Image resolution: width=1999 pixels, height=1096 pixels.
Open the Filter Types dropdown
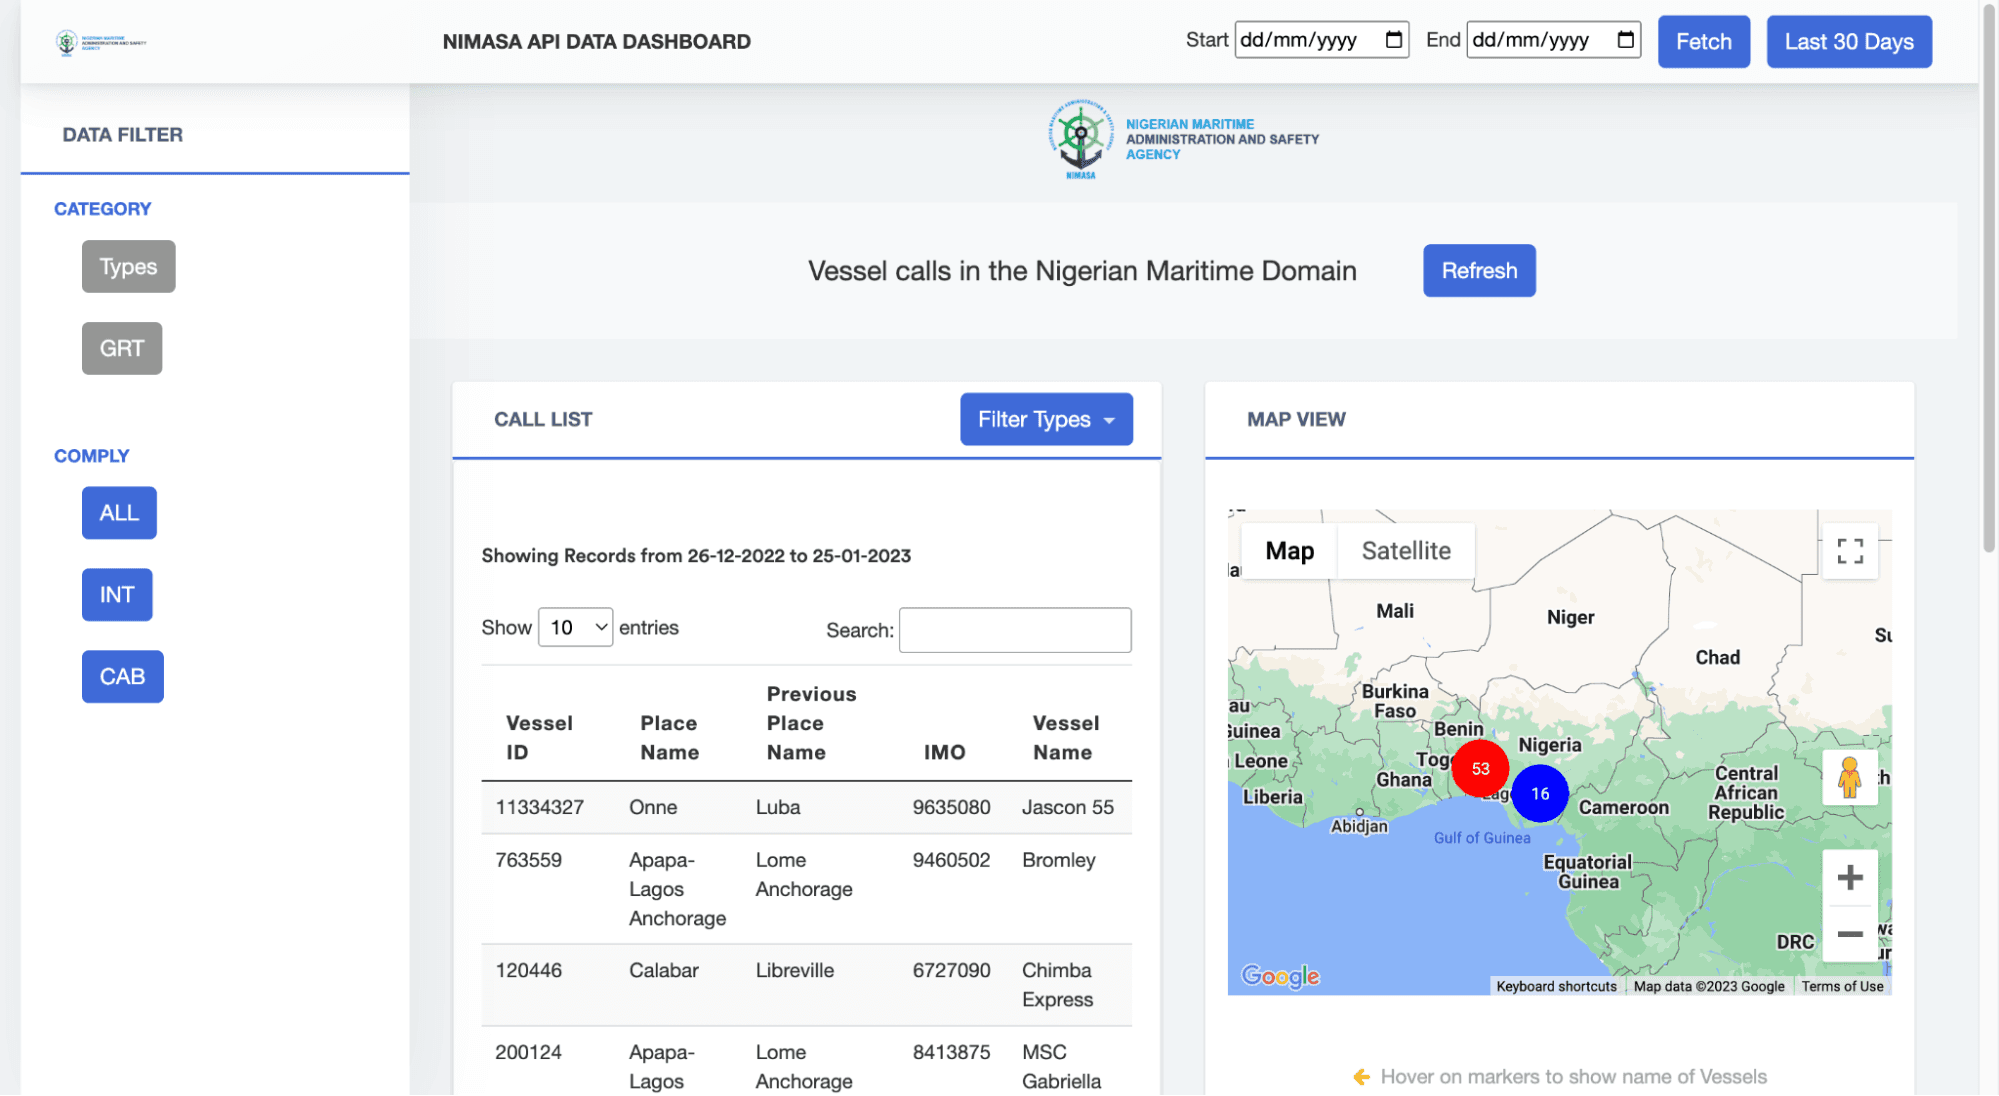[1046, 419]
